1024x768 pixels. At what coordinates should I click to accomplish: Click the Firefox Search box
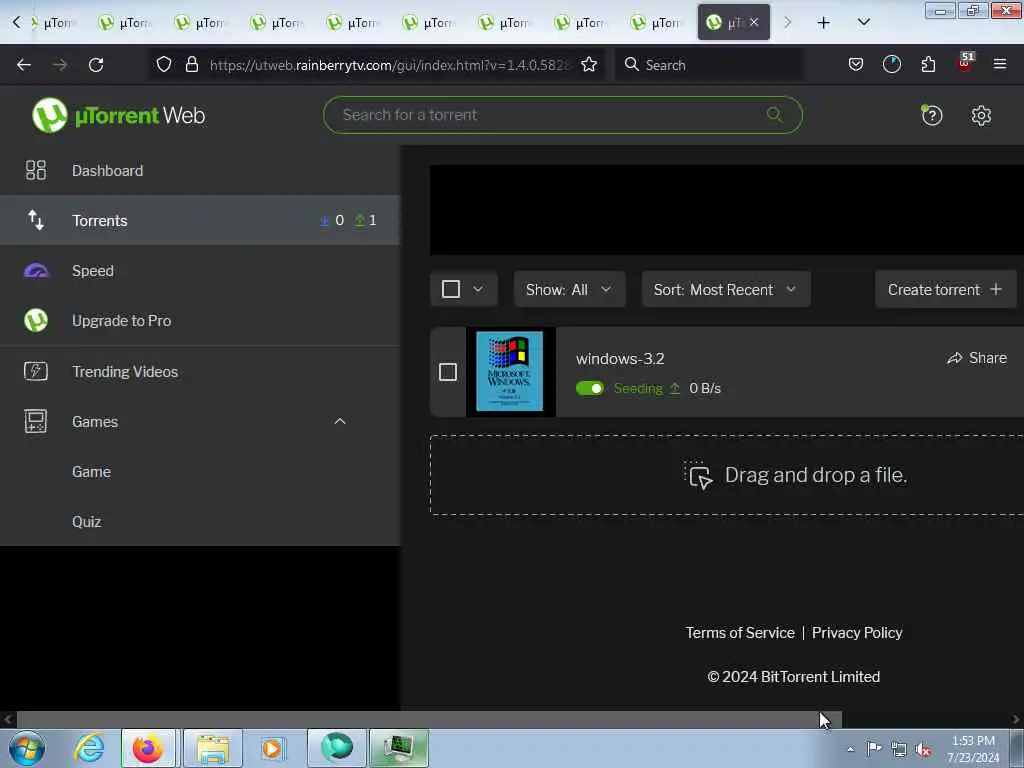pos(709,65)
